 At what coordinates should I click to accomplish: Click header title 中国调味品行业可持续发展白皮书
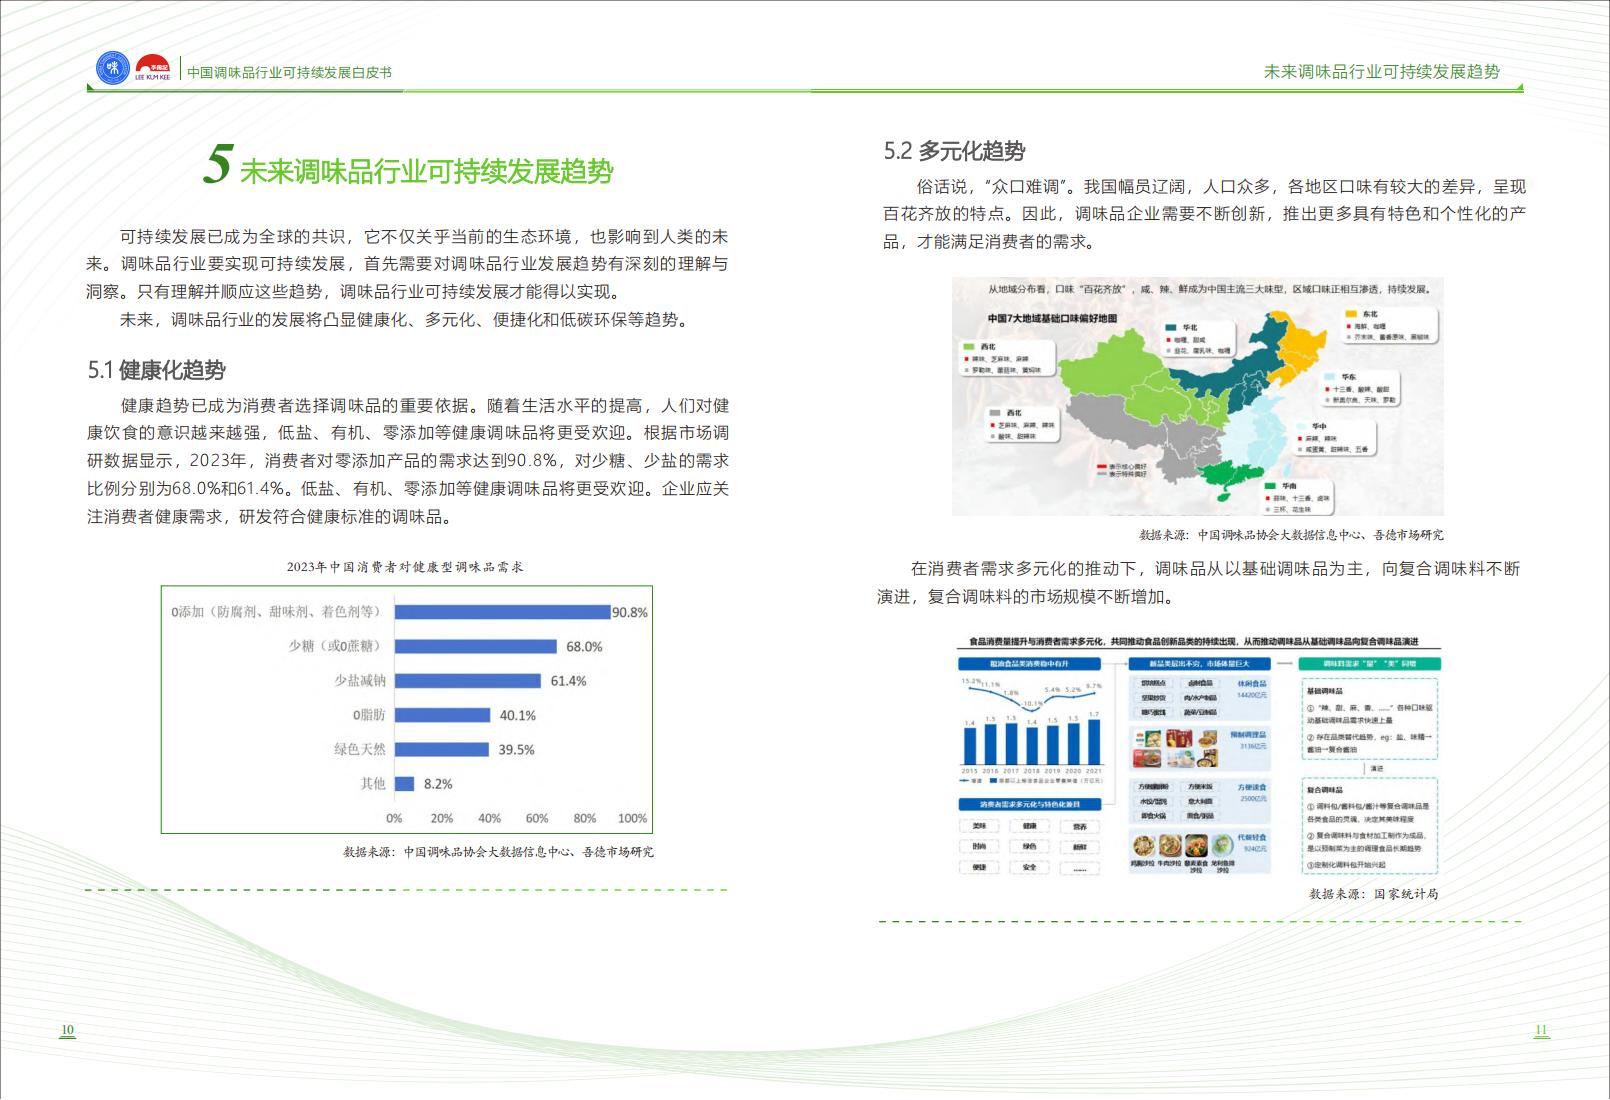pos(289,72)
